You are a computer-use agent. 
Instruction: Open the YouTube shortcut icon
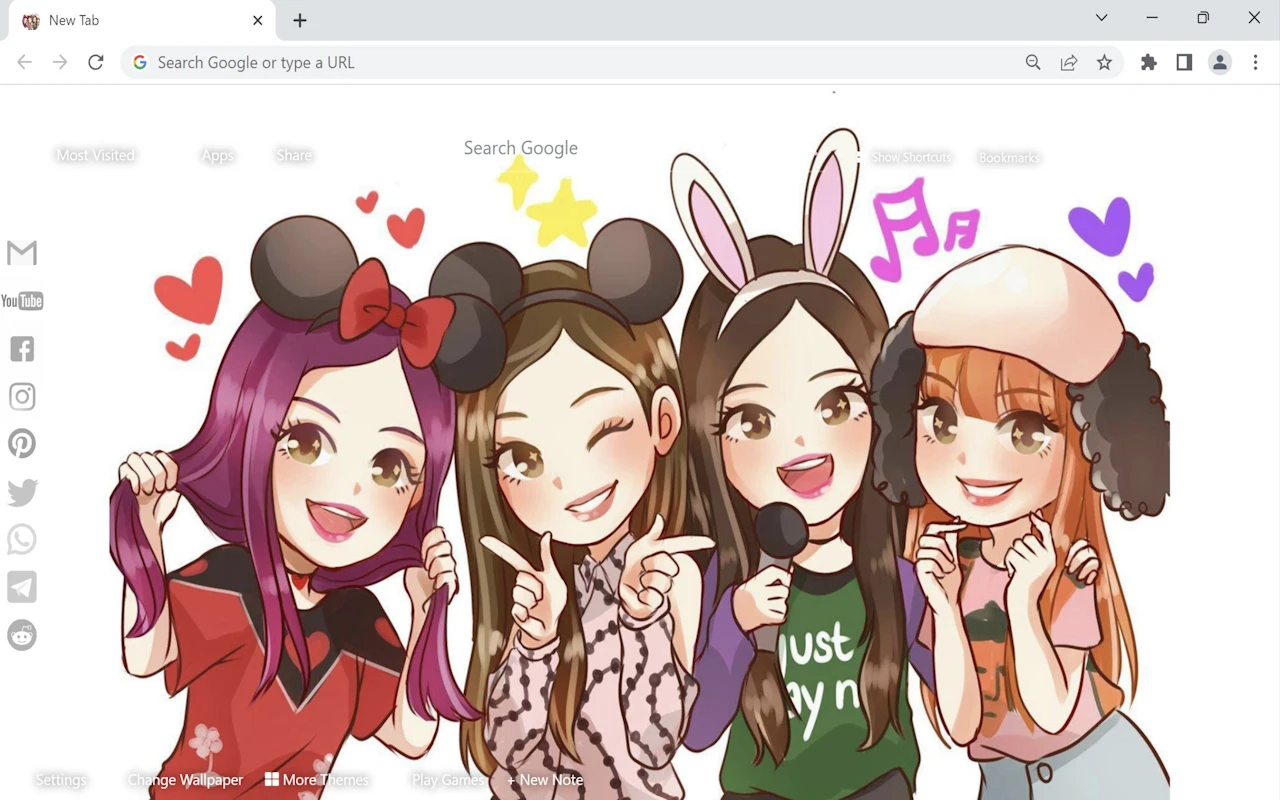pyautogui.click(x=22, y=301)
